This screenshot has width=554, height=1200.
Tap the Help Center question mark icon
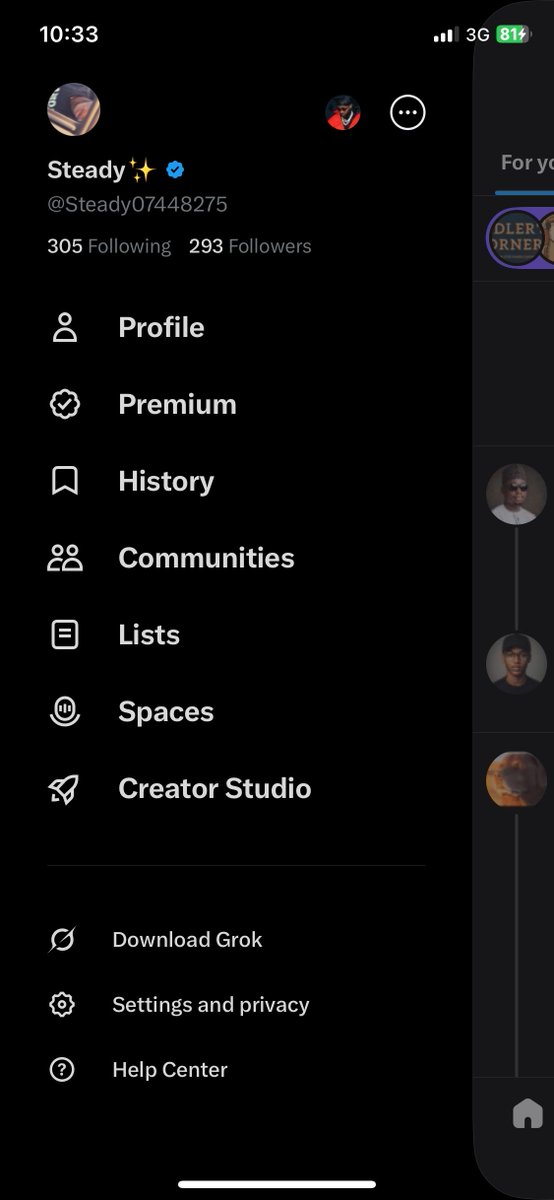coord(62,1070)
